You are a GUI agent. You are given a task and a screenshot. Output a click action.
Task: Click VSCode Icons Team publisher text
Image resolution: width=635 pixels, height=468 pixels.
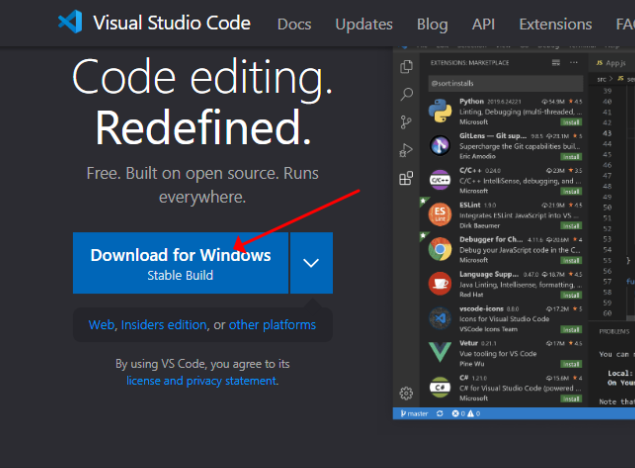[x=488, y=329]
